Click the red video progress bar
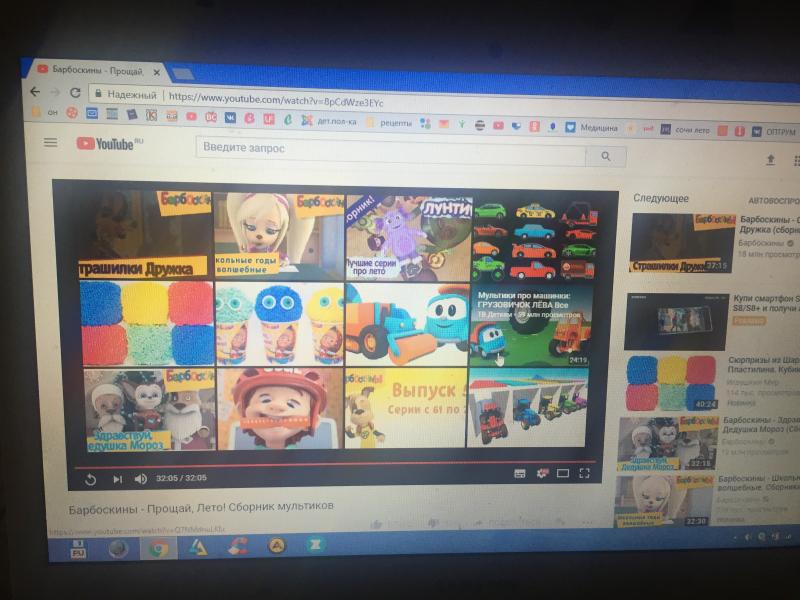Image resolution: width=800 pixels, height=600 pixels. [334, 464]
